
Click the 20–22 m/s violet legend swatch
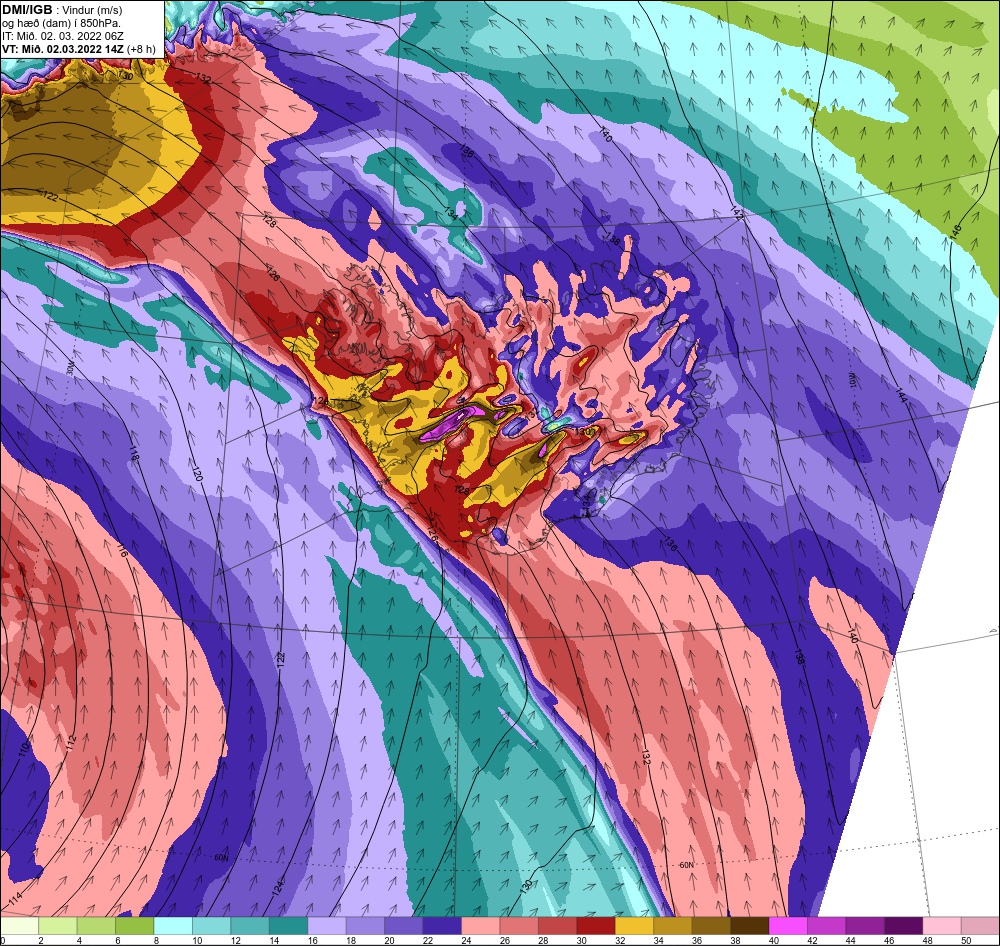pos(404,926)
